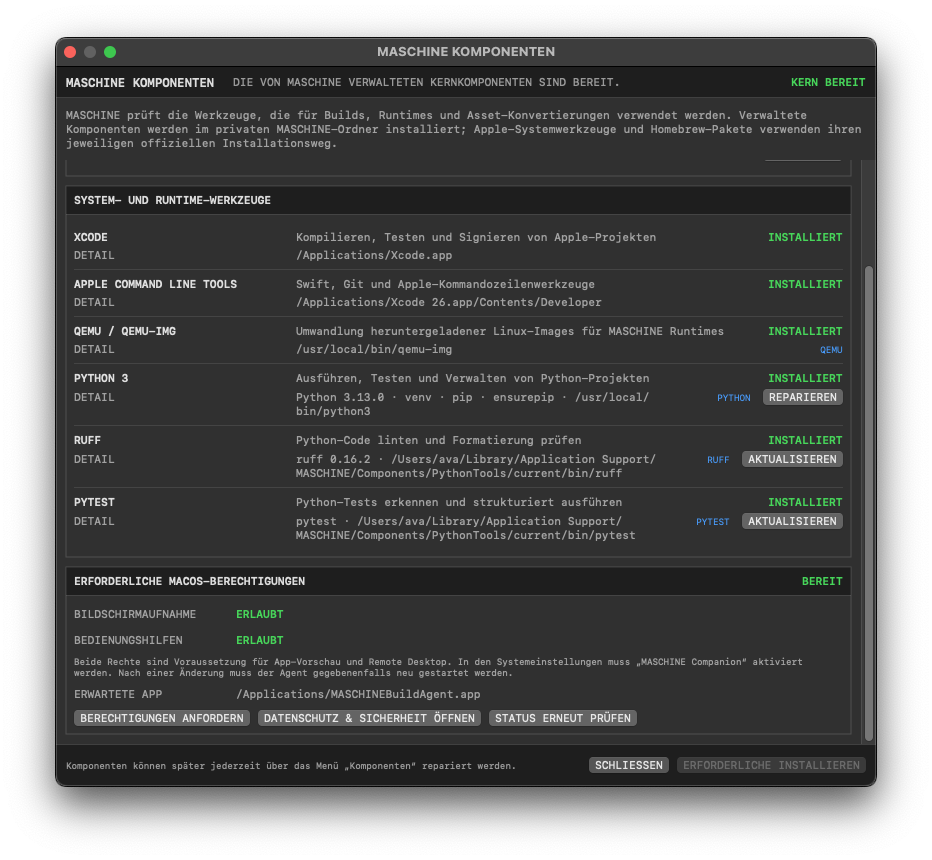
Task: Select the RUFF row title
Action: click(x=87, y=440)
